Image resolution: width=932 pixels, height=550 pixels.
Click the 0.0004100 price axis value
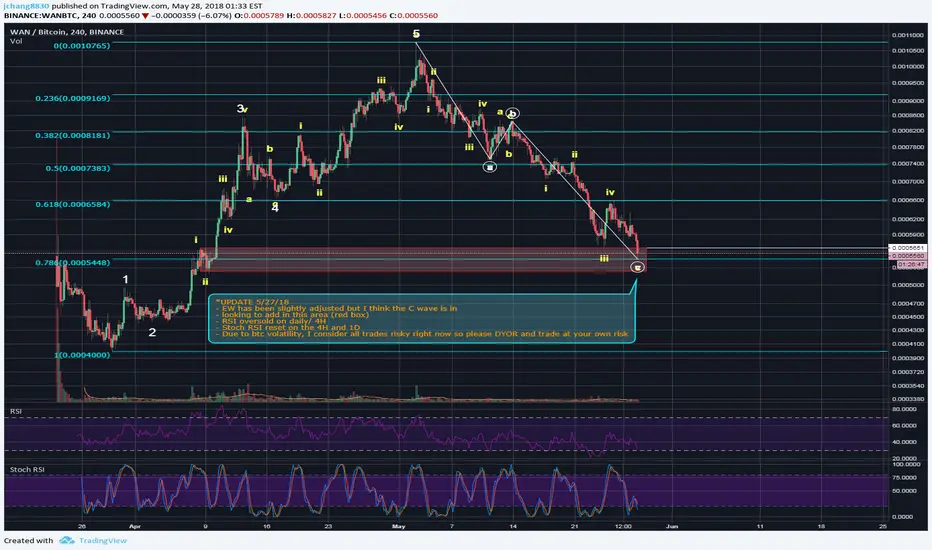[908, 344]
